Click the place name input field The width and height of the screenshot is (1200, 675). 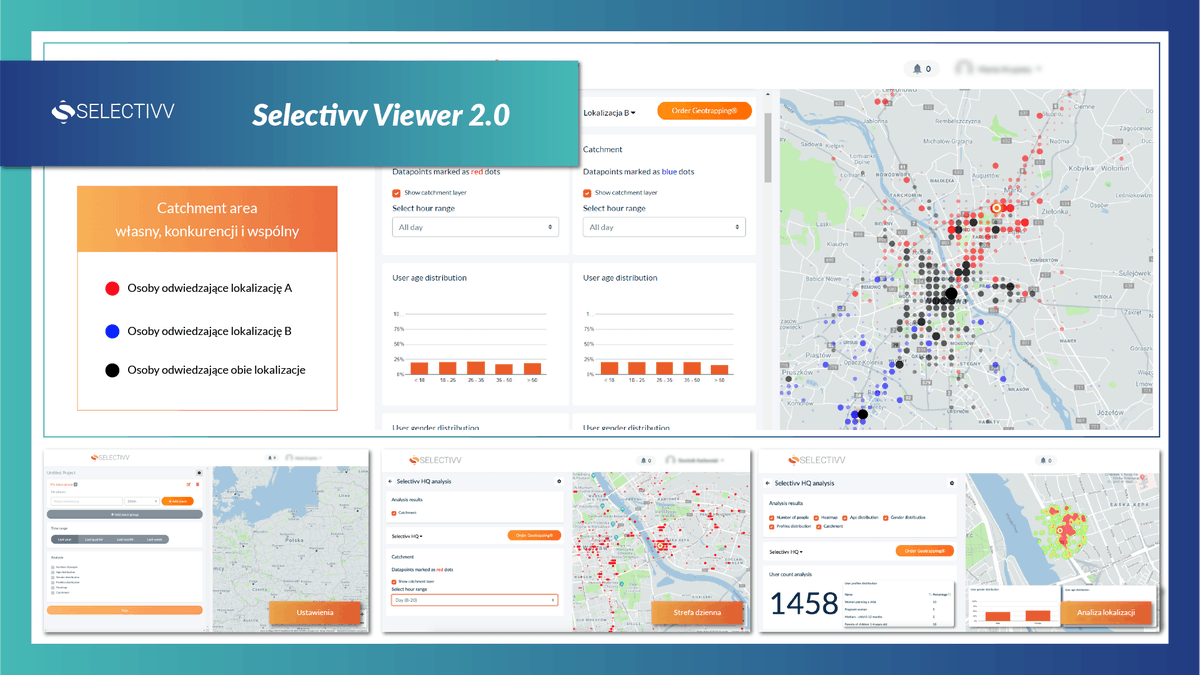(86, 501)
